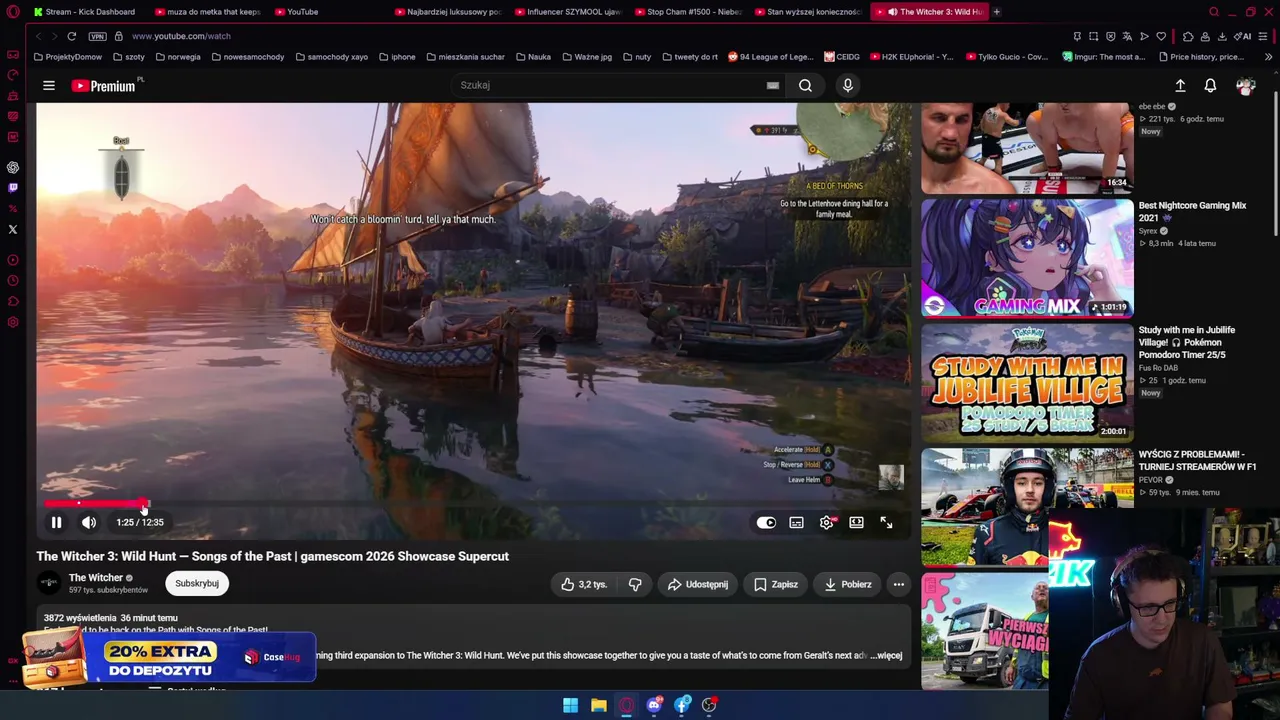Open the X icon in Opera's sidebar
Screen dimensions: 1280x720
13,229
